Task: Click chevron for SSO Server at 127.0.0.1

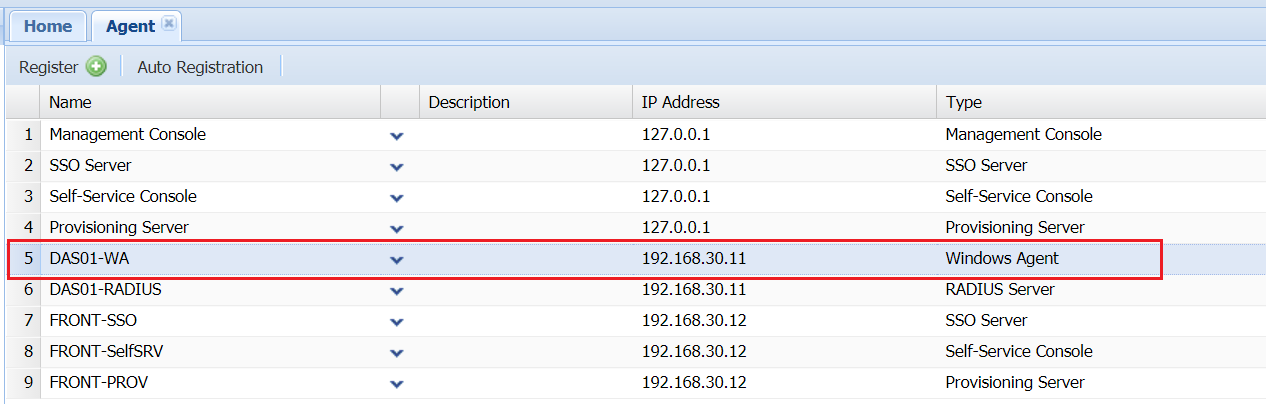Action: [x=397, y=166]
